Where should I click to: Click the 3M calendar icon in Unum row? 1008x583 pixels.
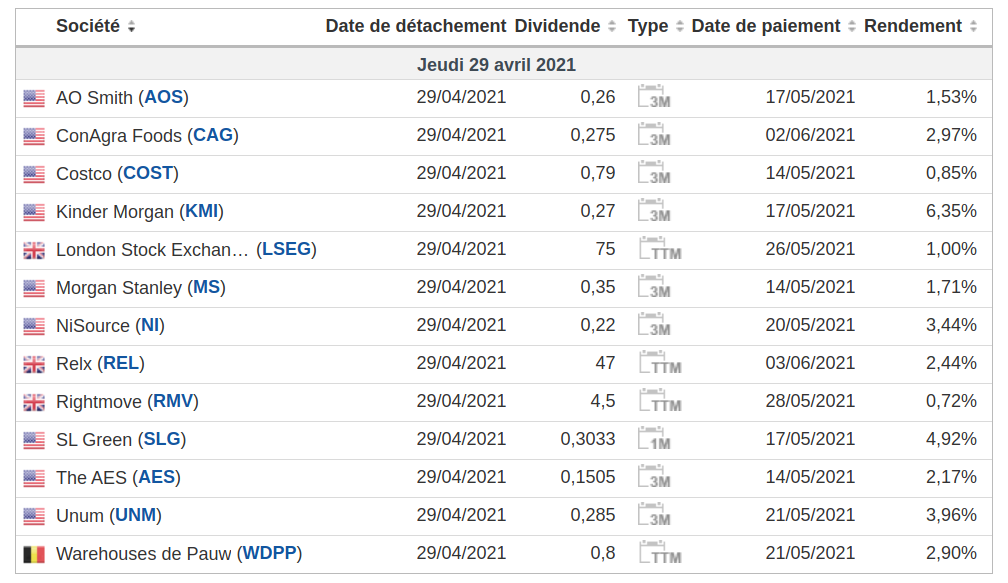click(654, 514)
